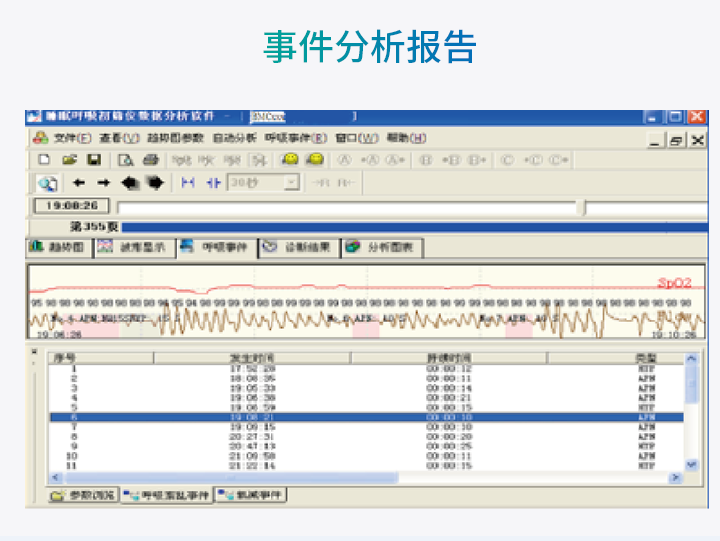Screen dimensions: 720x541
Task: Click the new document icon
Action: point(44,159)
